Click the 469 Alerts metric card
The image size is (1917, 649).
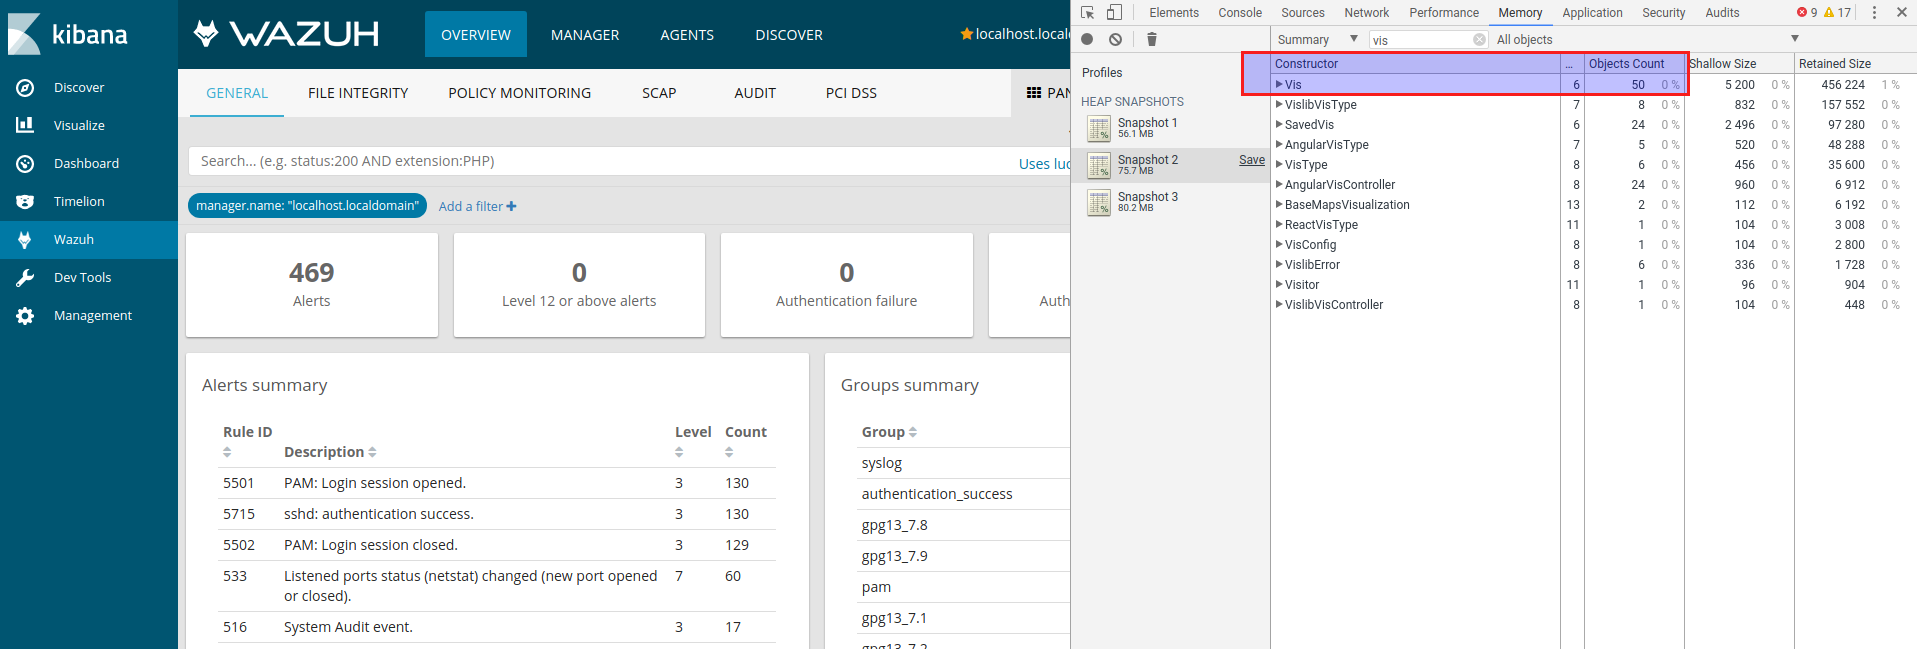click(312, 285)
